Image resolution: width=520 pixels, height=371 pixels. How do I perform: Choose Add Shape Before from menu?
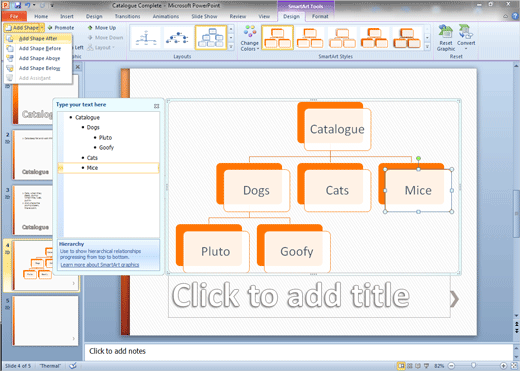click(x=38, y=48)
